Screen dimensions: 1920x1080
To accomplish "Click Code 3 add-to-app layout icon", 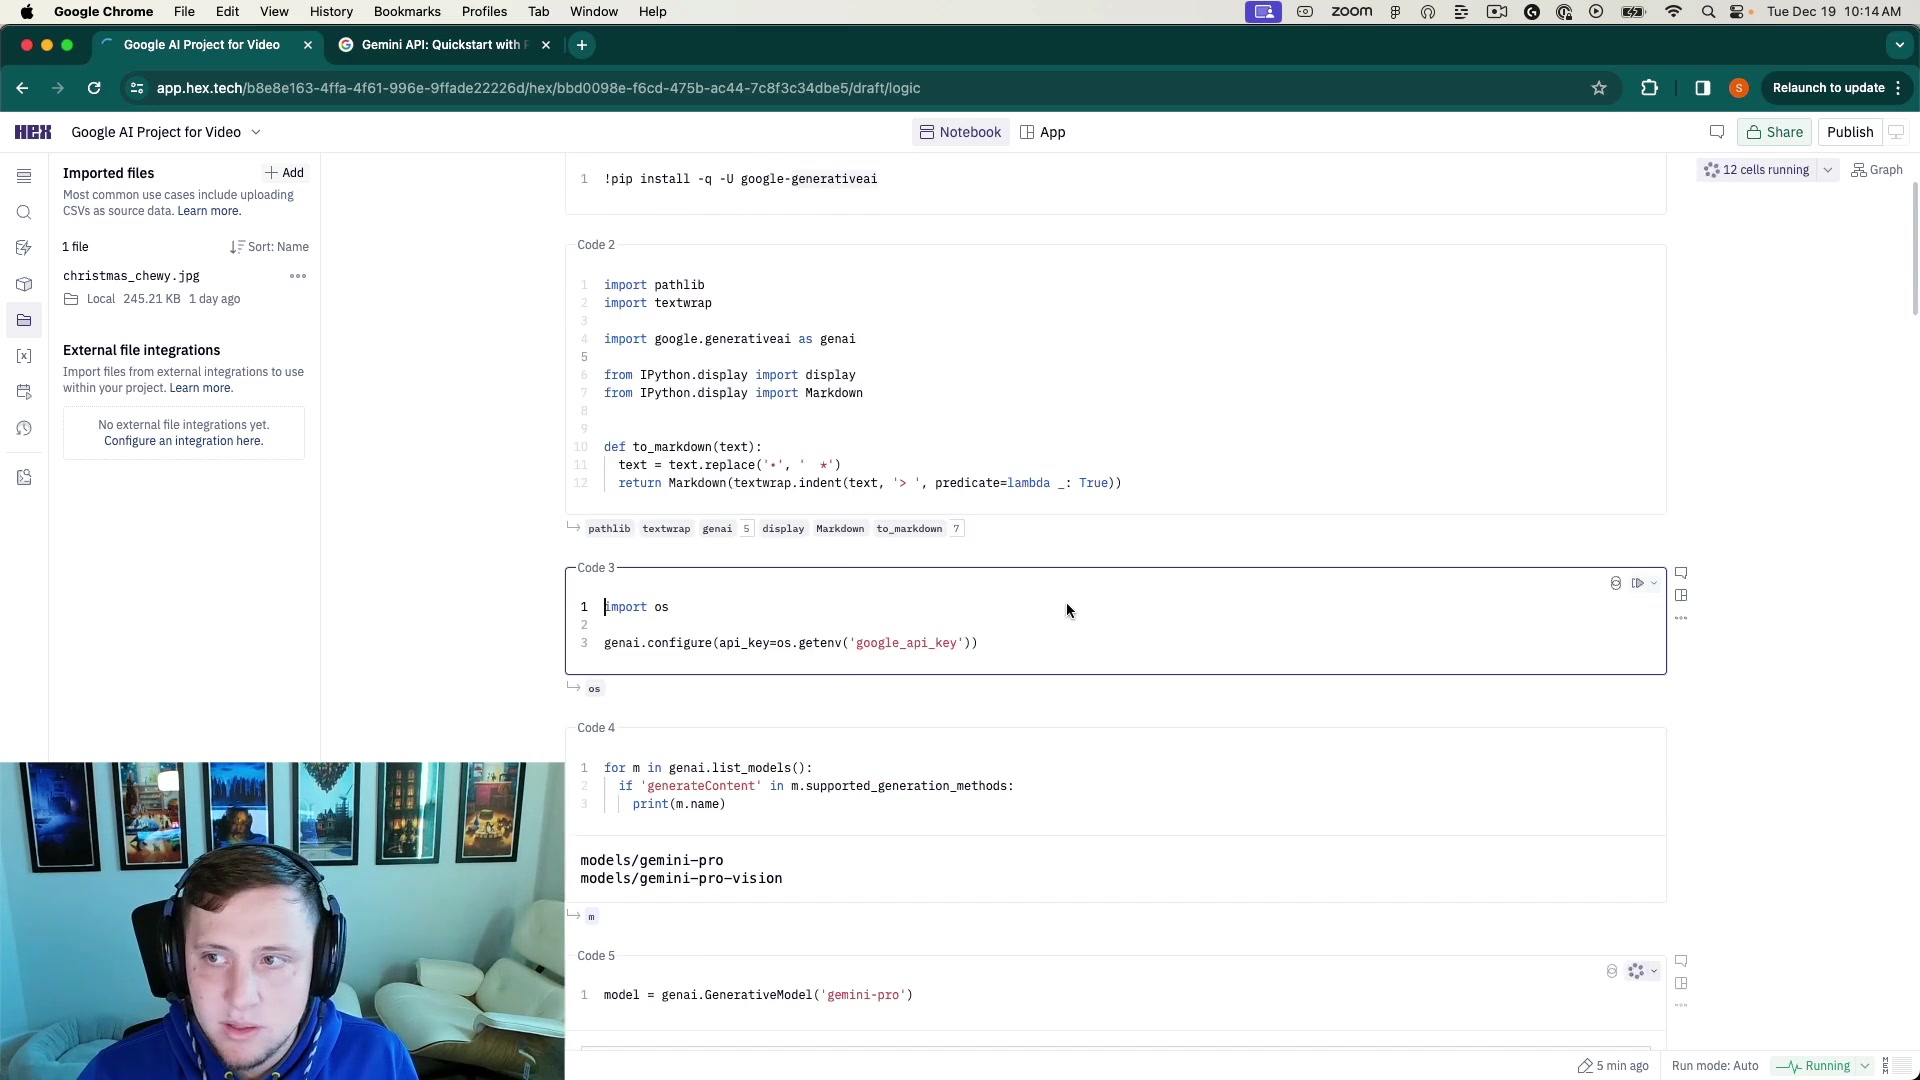I will click(1681, 595).
